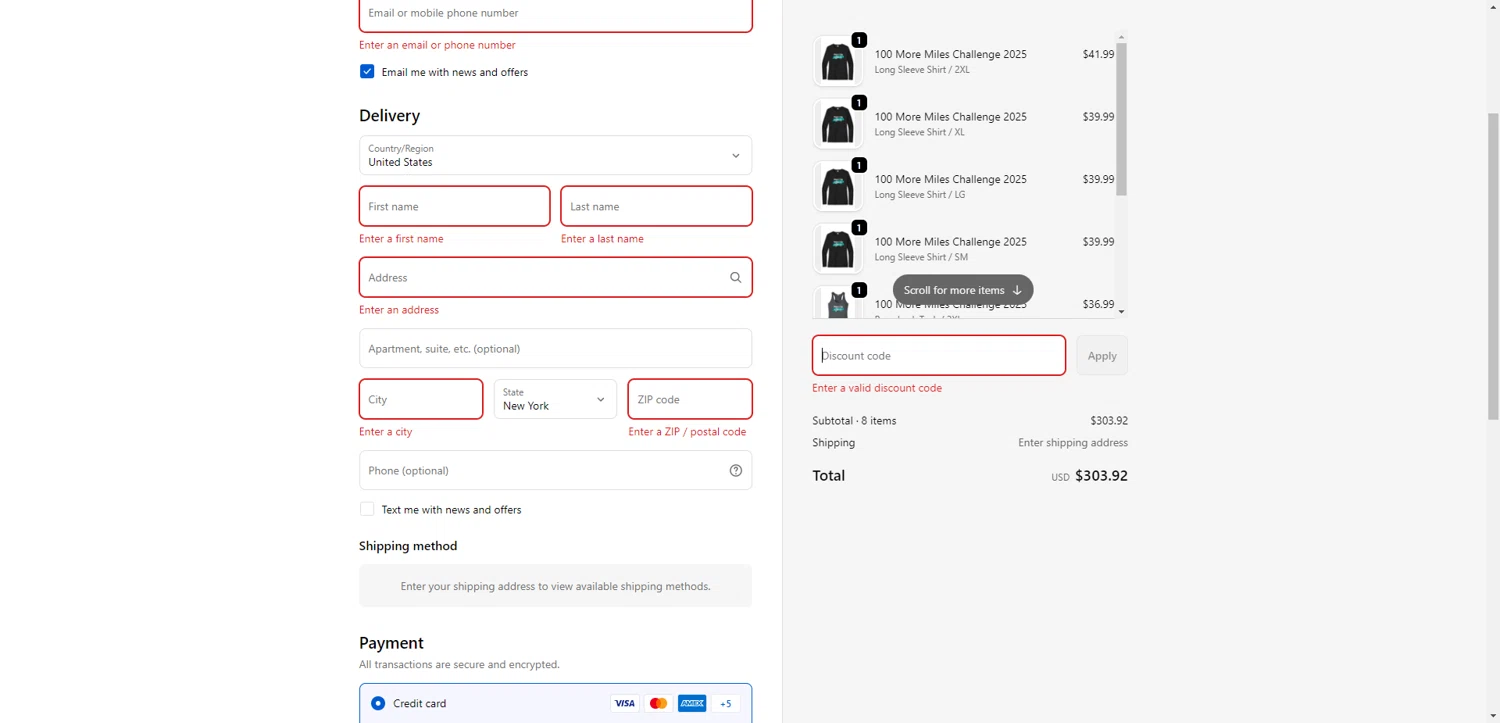Click the Apply discount button
This screenshot has width=1500, height=723.
[1101, 356]
